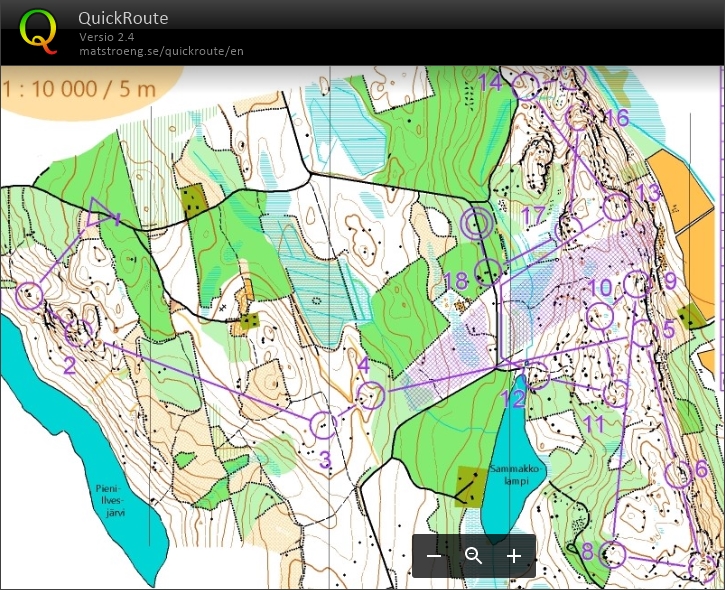Select control circle 18
The width and height of the screenshot is (725, 590).
[487, 270]
